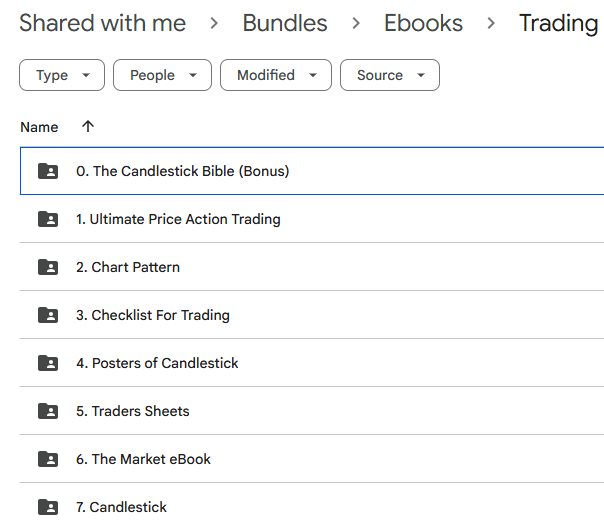
Task: Open the People filter dropdown
Action: coord(162,75)
